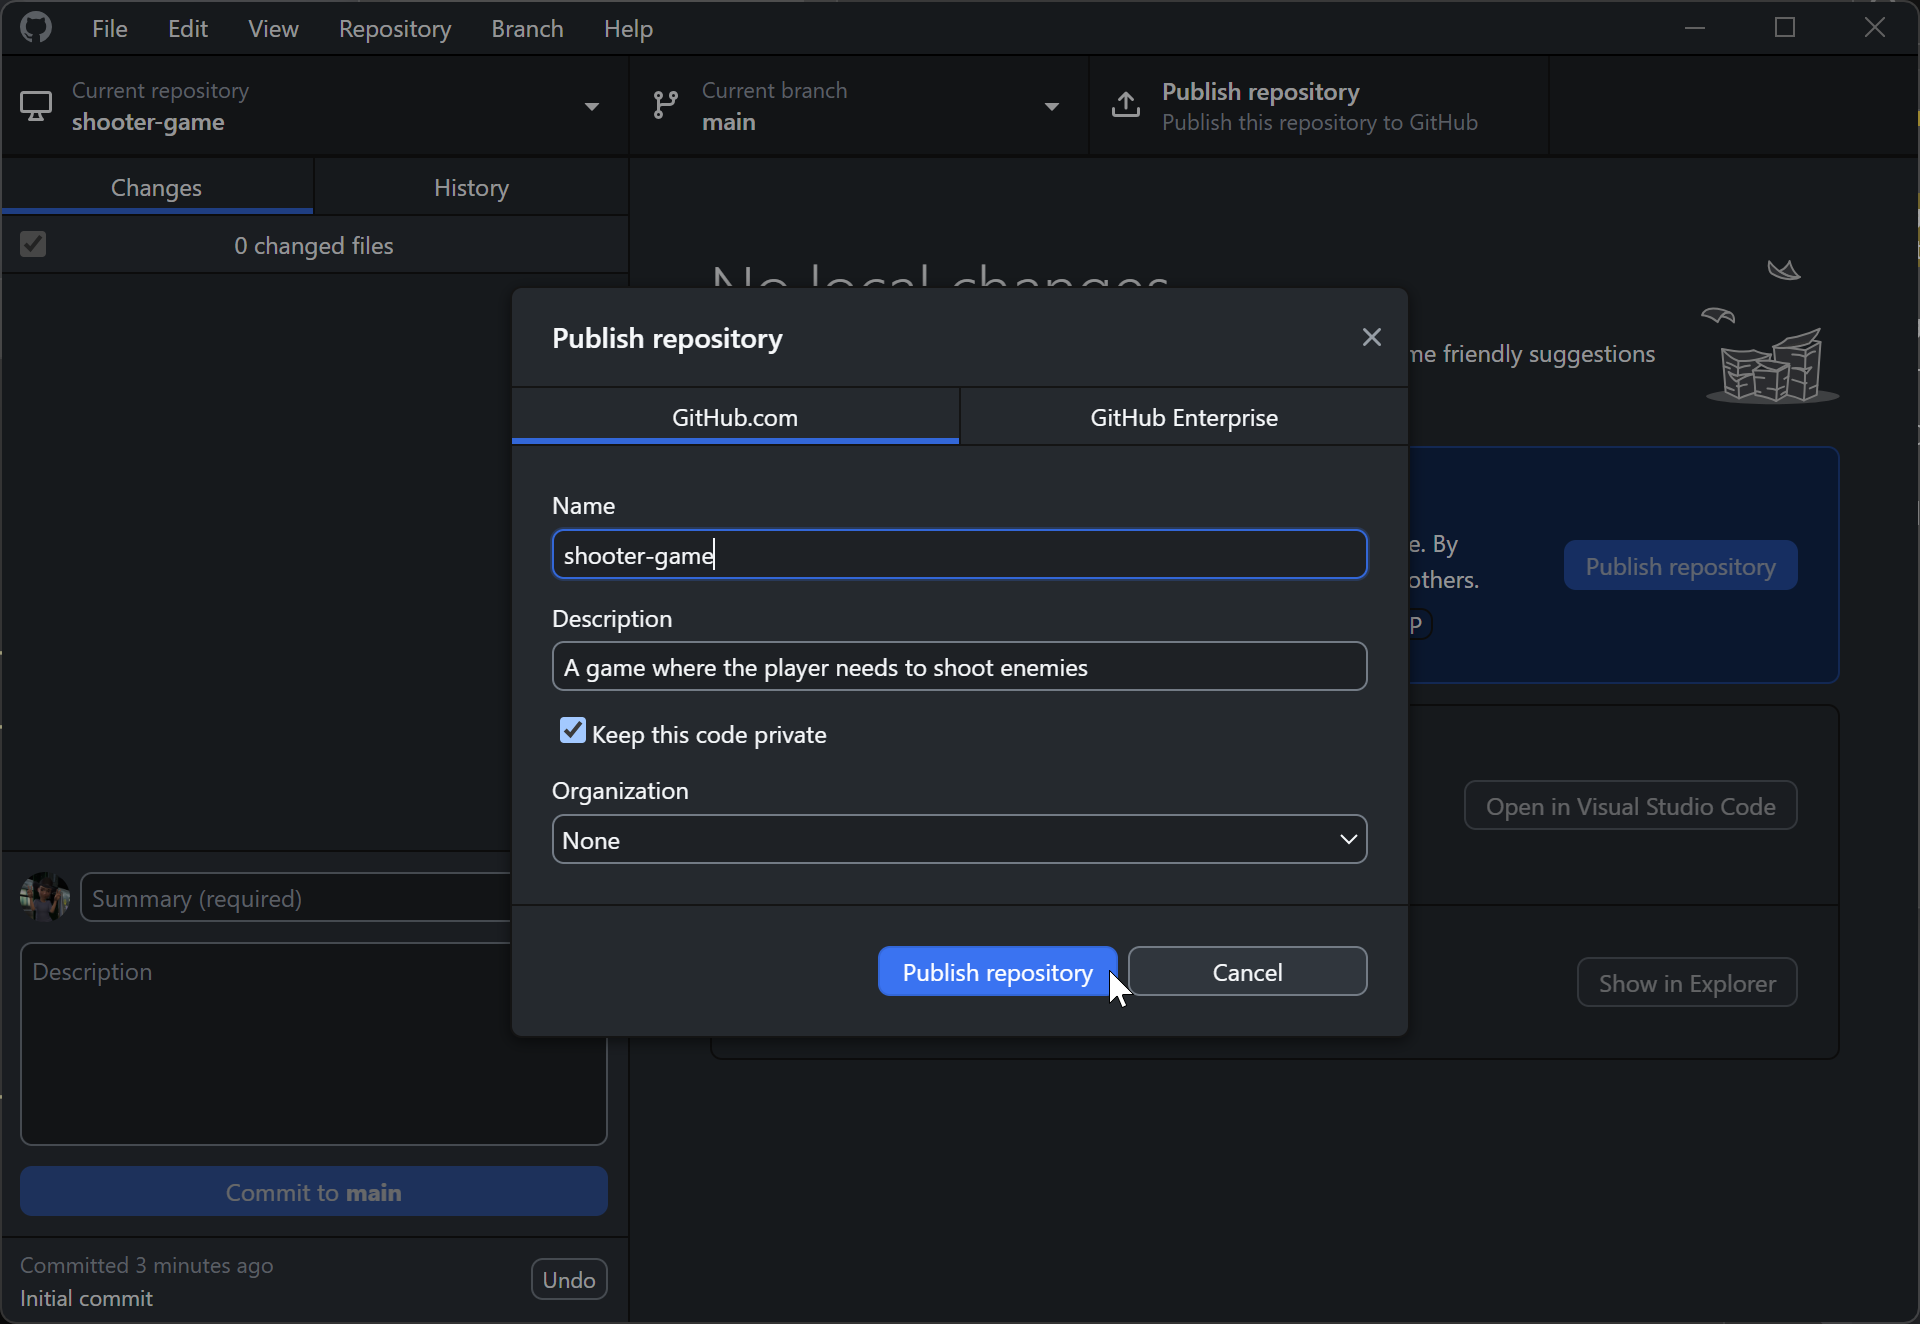Open the Edit menu
The image size is (1920, 1324).
(x=187, y=28)
